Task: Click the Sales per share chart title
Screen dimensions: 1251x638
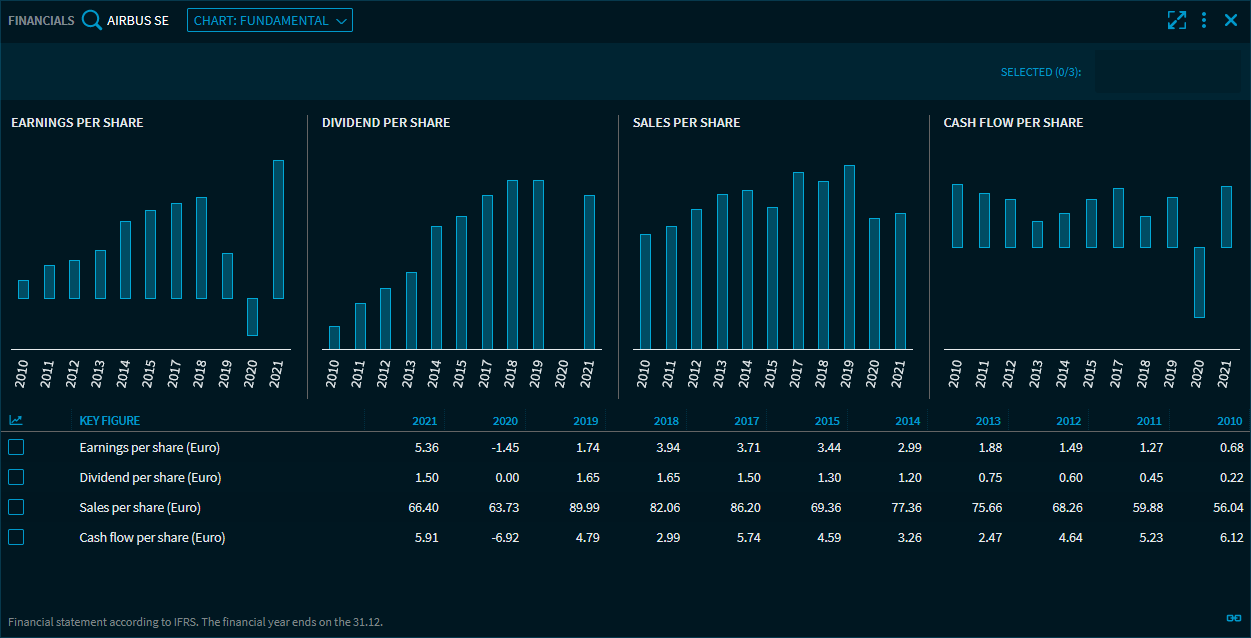Action: pyautogui.click(x=686, y=122)
